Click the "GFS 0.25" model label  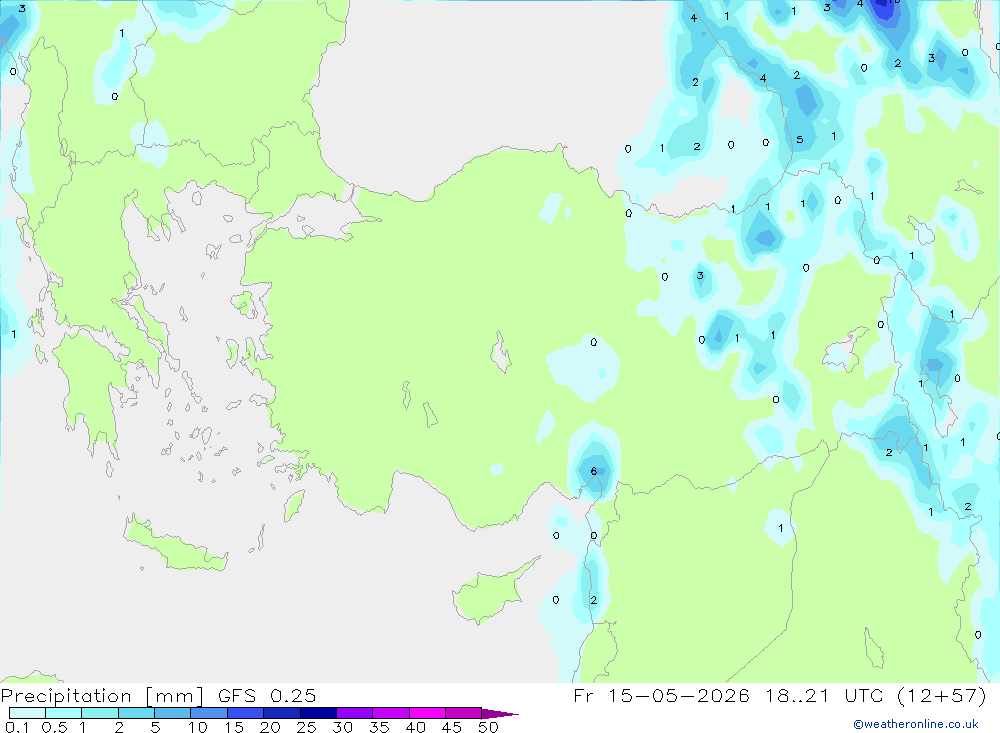point(267,695)
